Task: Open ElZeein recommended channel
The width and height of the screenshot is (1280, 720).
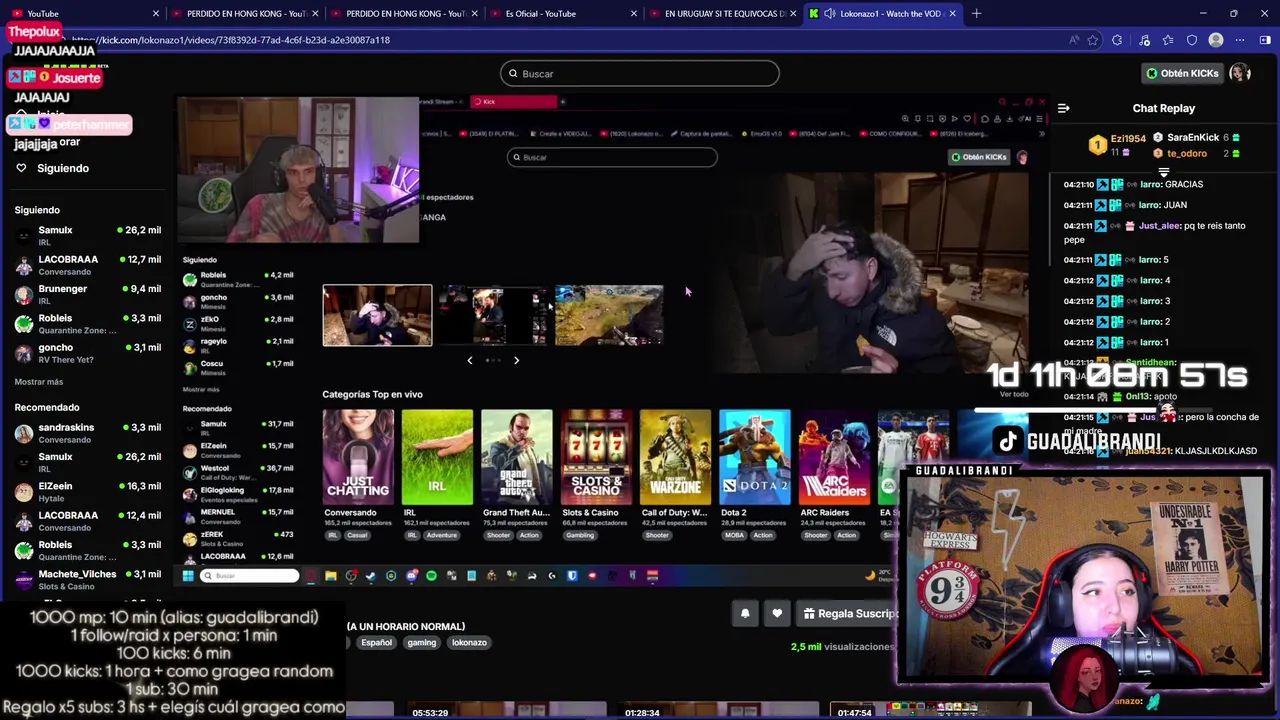Action: point(88,491)
